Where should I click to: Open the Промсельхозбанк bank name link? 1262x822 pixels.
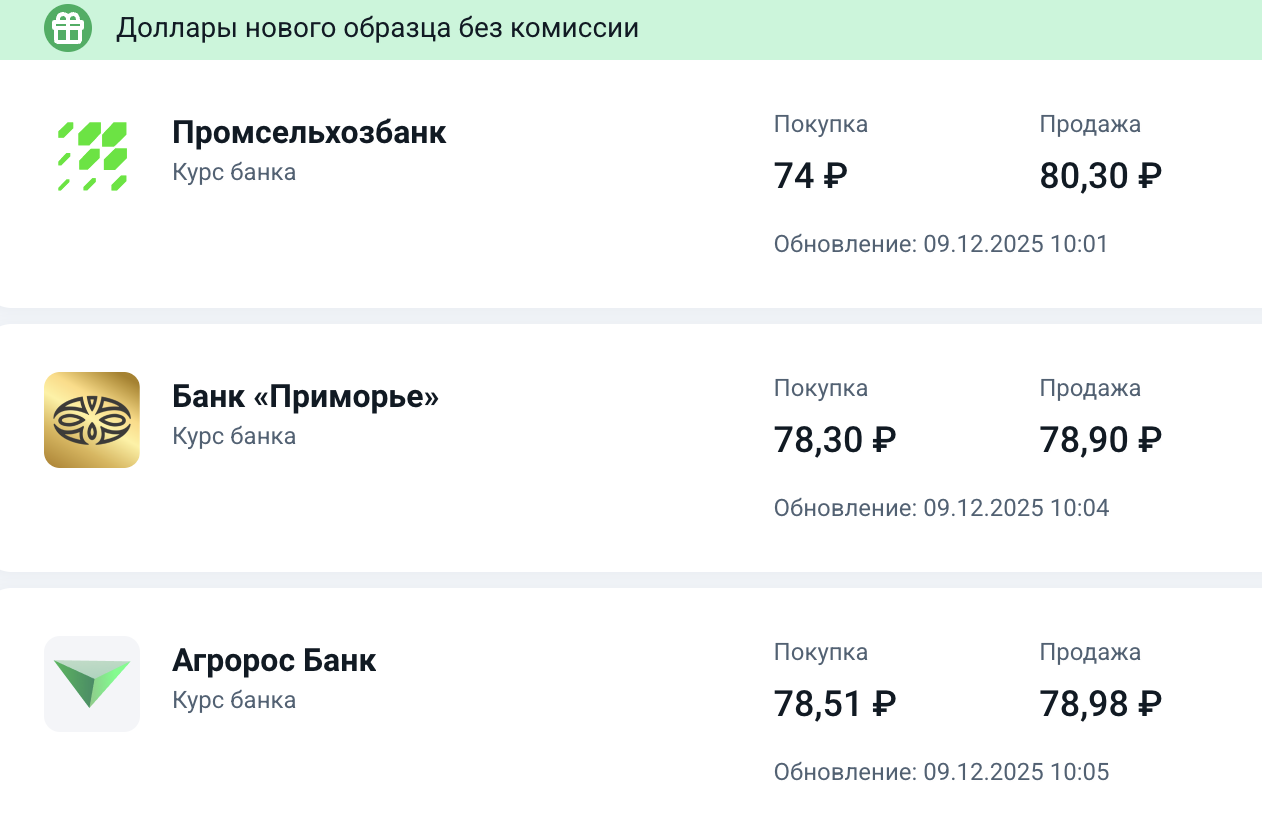(x=309, y=133)
